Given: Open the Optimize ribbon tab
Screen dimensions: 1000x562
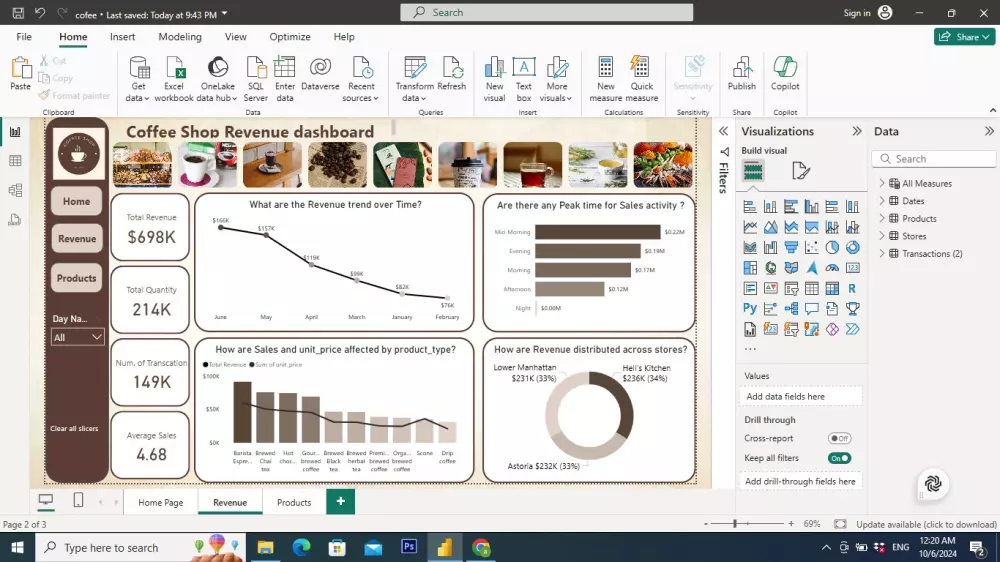Looking at the screenshot, I should [x=290, y=37].
